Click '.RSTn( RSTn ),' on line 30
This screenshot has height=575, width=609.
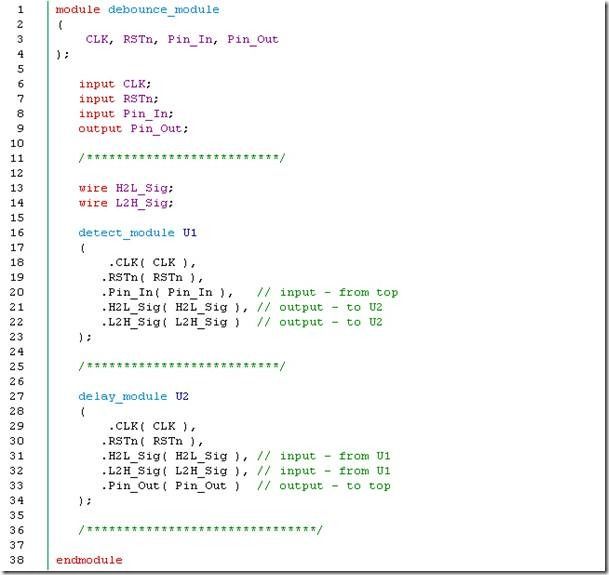pyautogui.click(x=152, y=441)
